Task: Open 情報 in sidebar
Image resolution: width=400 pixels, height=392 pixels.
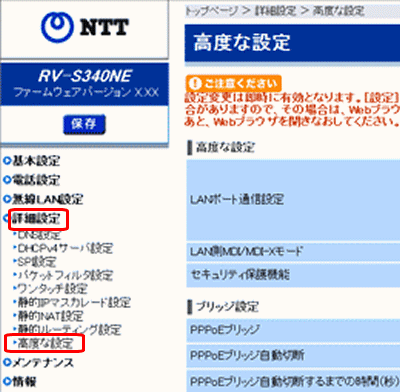Action: click(24, 382)
